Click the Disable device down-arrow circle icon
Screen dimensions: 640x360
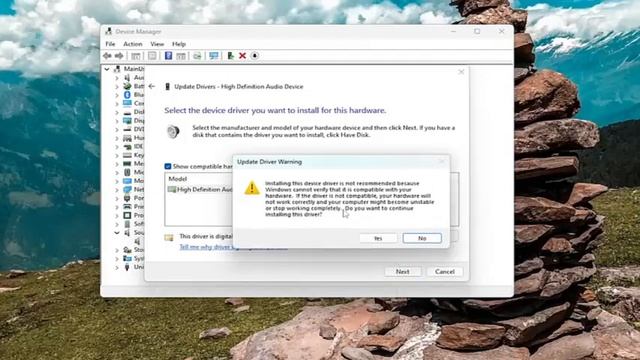pyautogui.click(x=255, y=56)
